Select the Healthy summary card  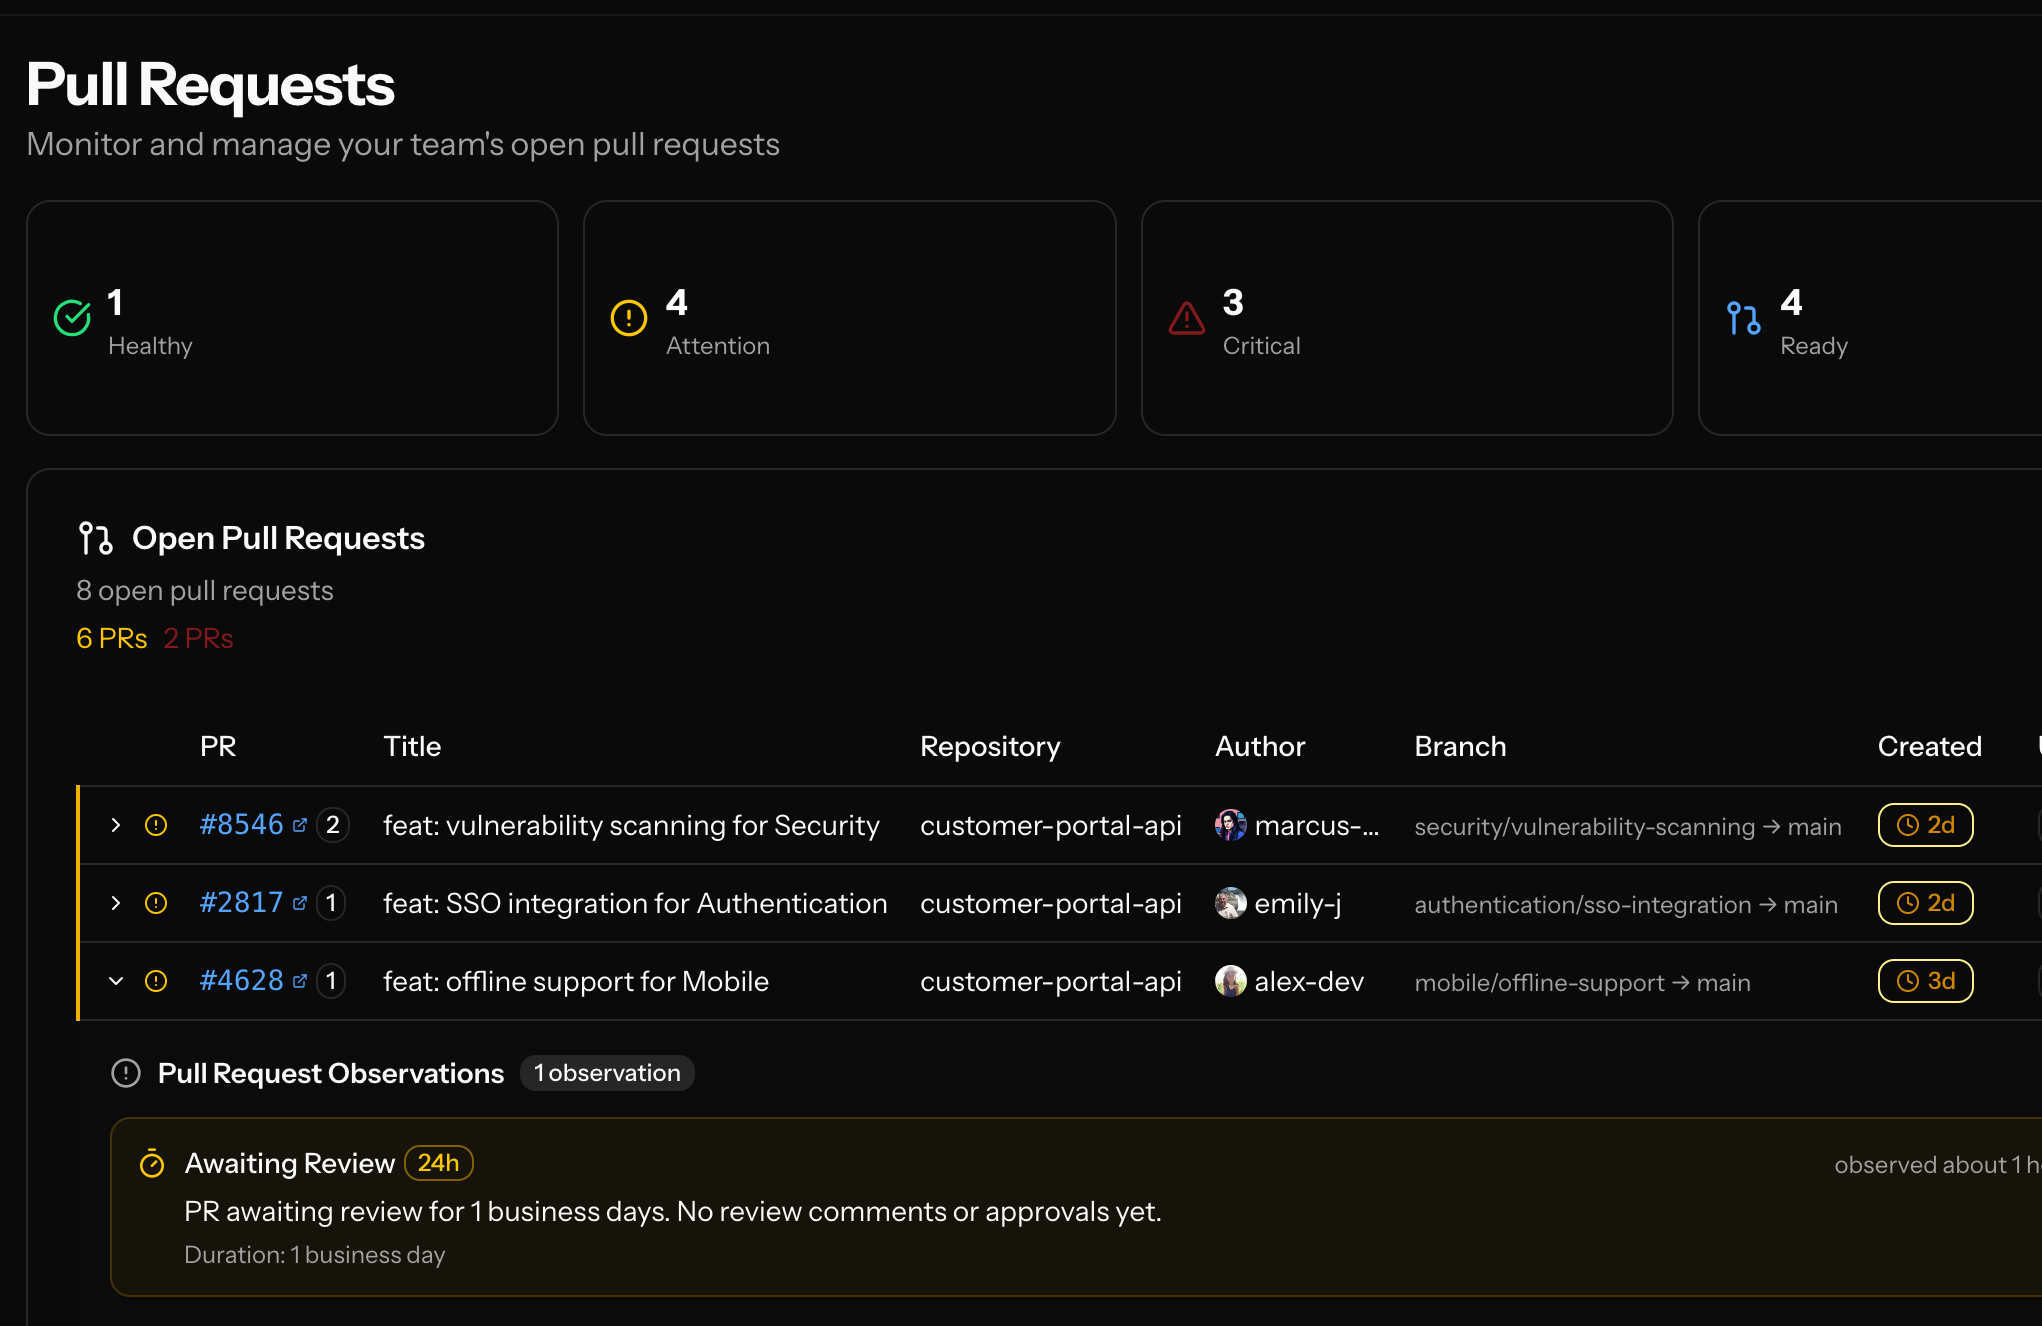[x=292, y=318]
